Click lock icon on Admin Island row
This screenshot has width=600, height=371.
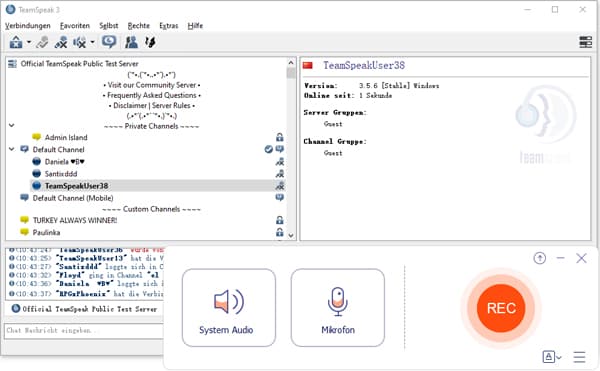click(280, 137)
